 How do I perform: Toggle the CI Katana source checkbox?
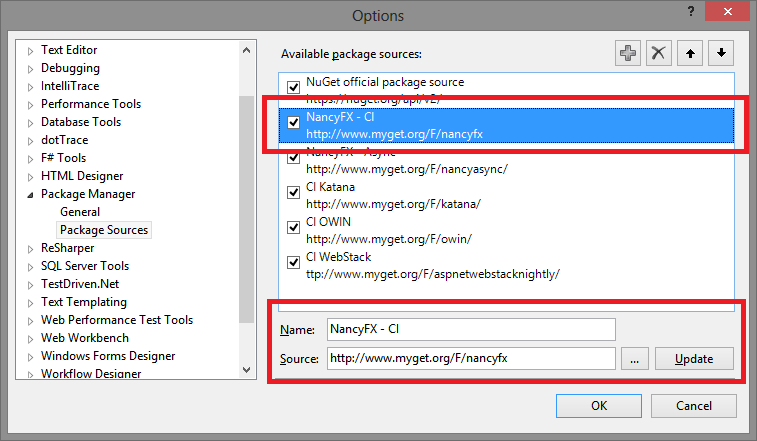pos(294,192)
